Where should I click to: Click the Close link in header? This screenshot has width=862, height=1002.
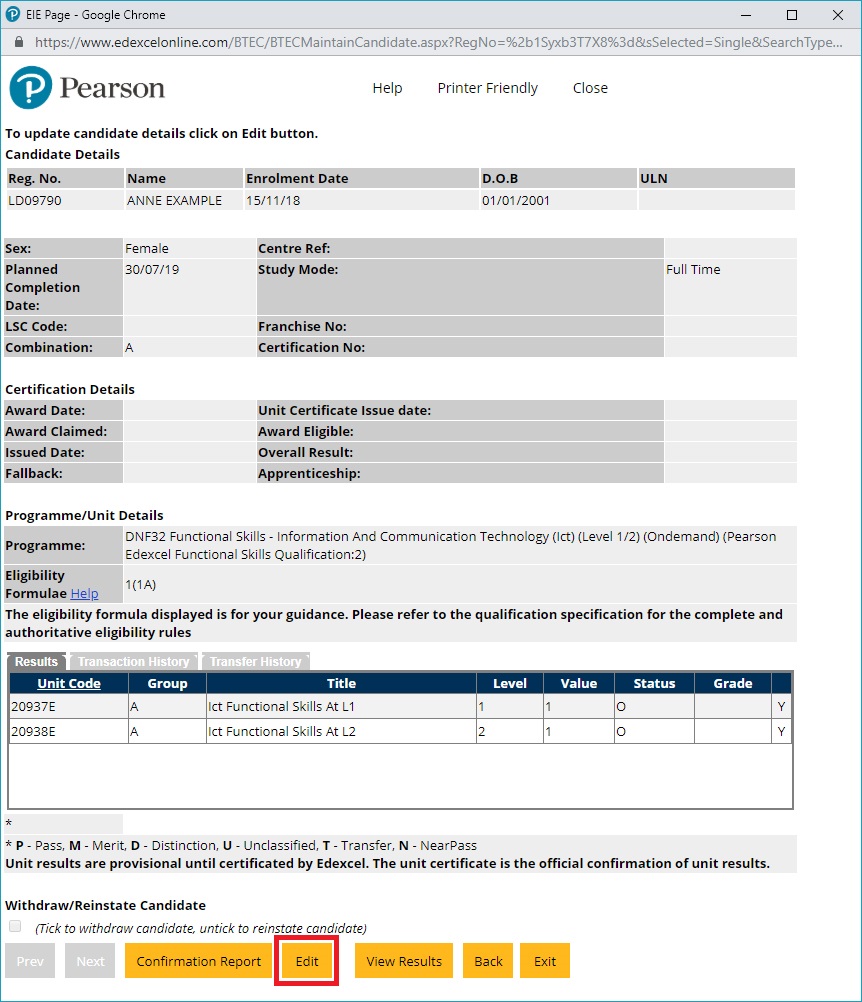click(590, 88)
